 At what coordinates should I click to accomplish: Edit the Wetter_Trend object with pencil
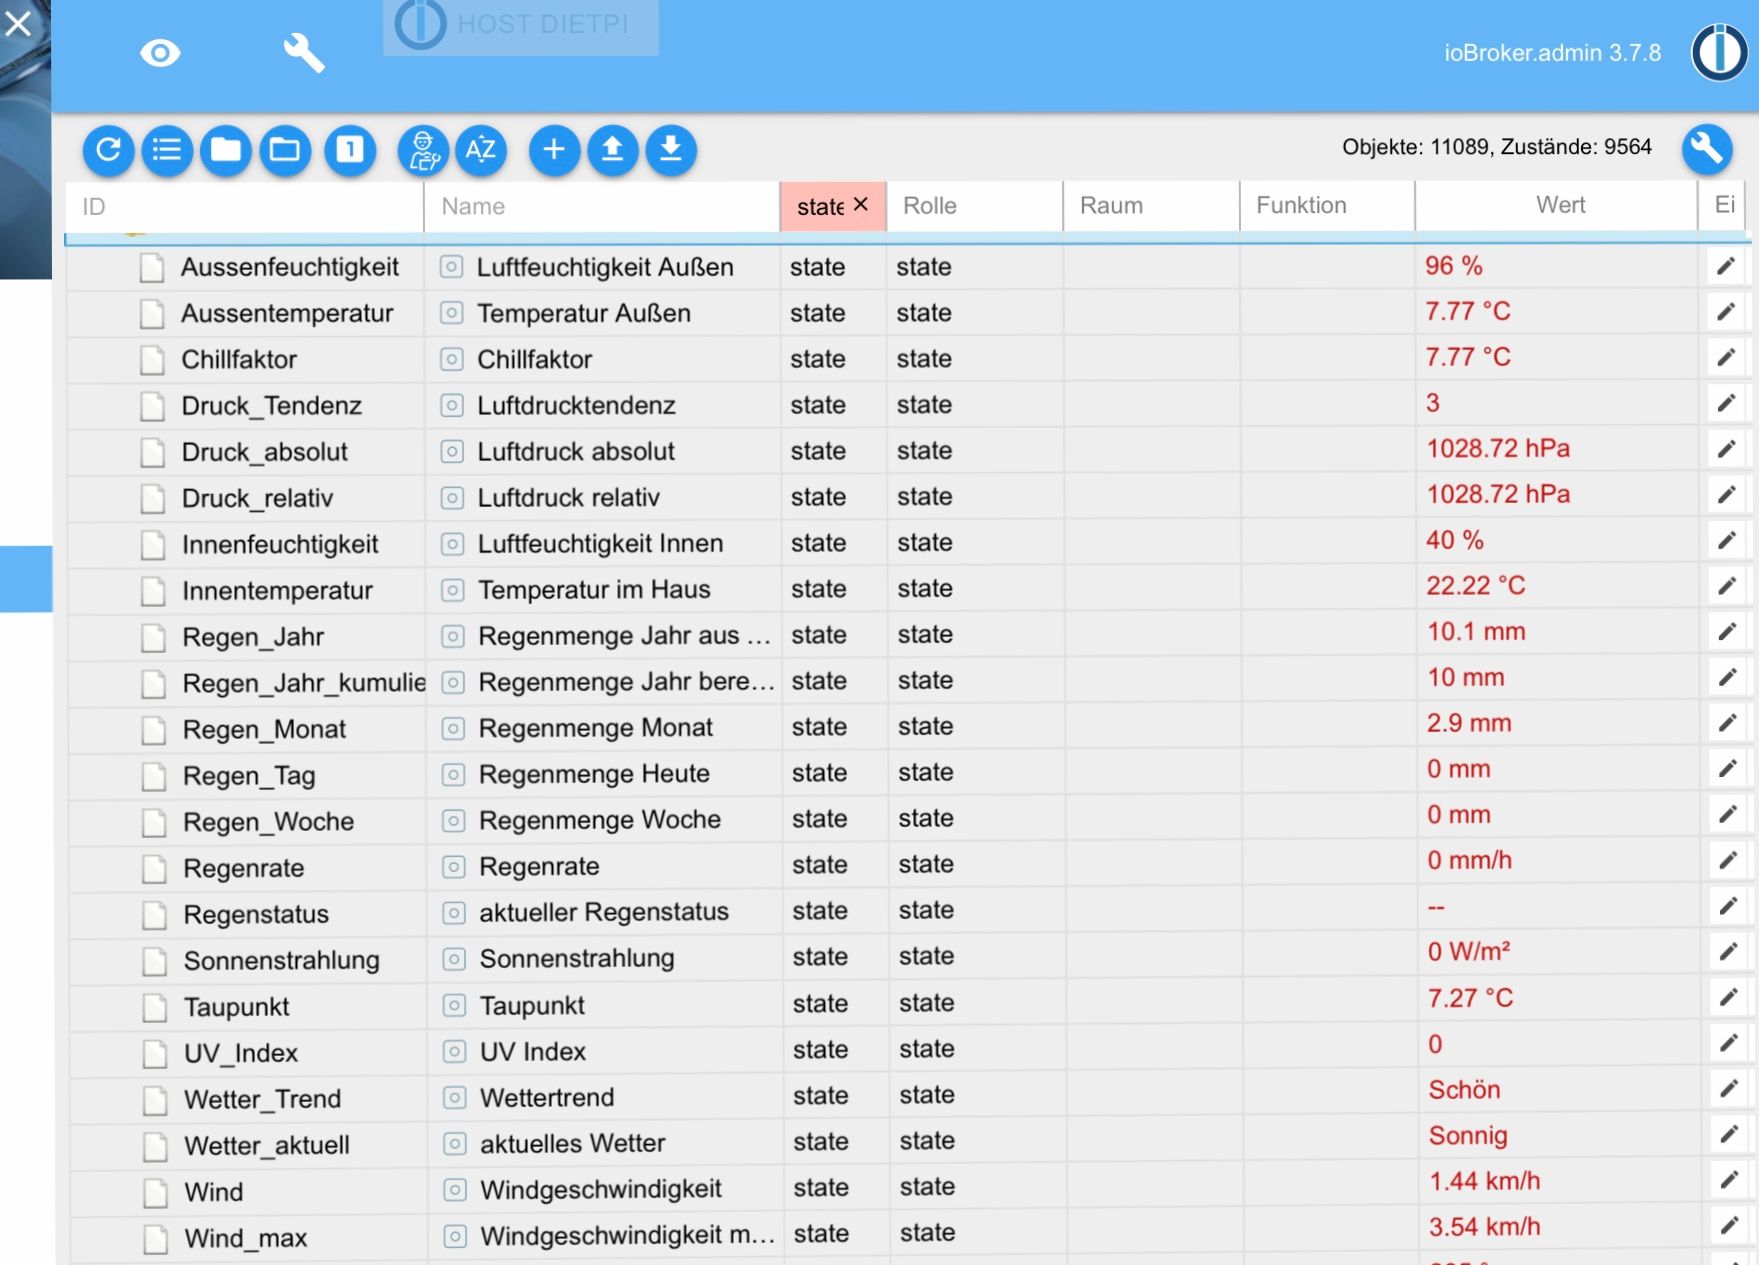click(x=1729, y=1089)
